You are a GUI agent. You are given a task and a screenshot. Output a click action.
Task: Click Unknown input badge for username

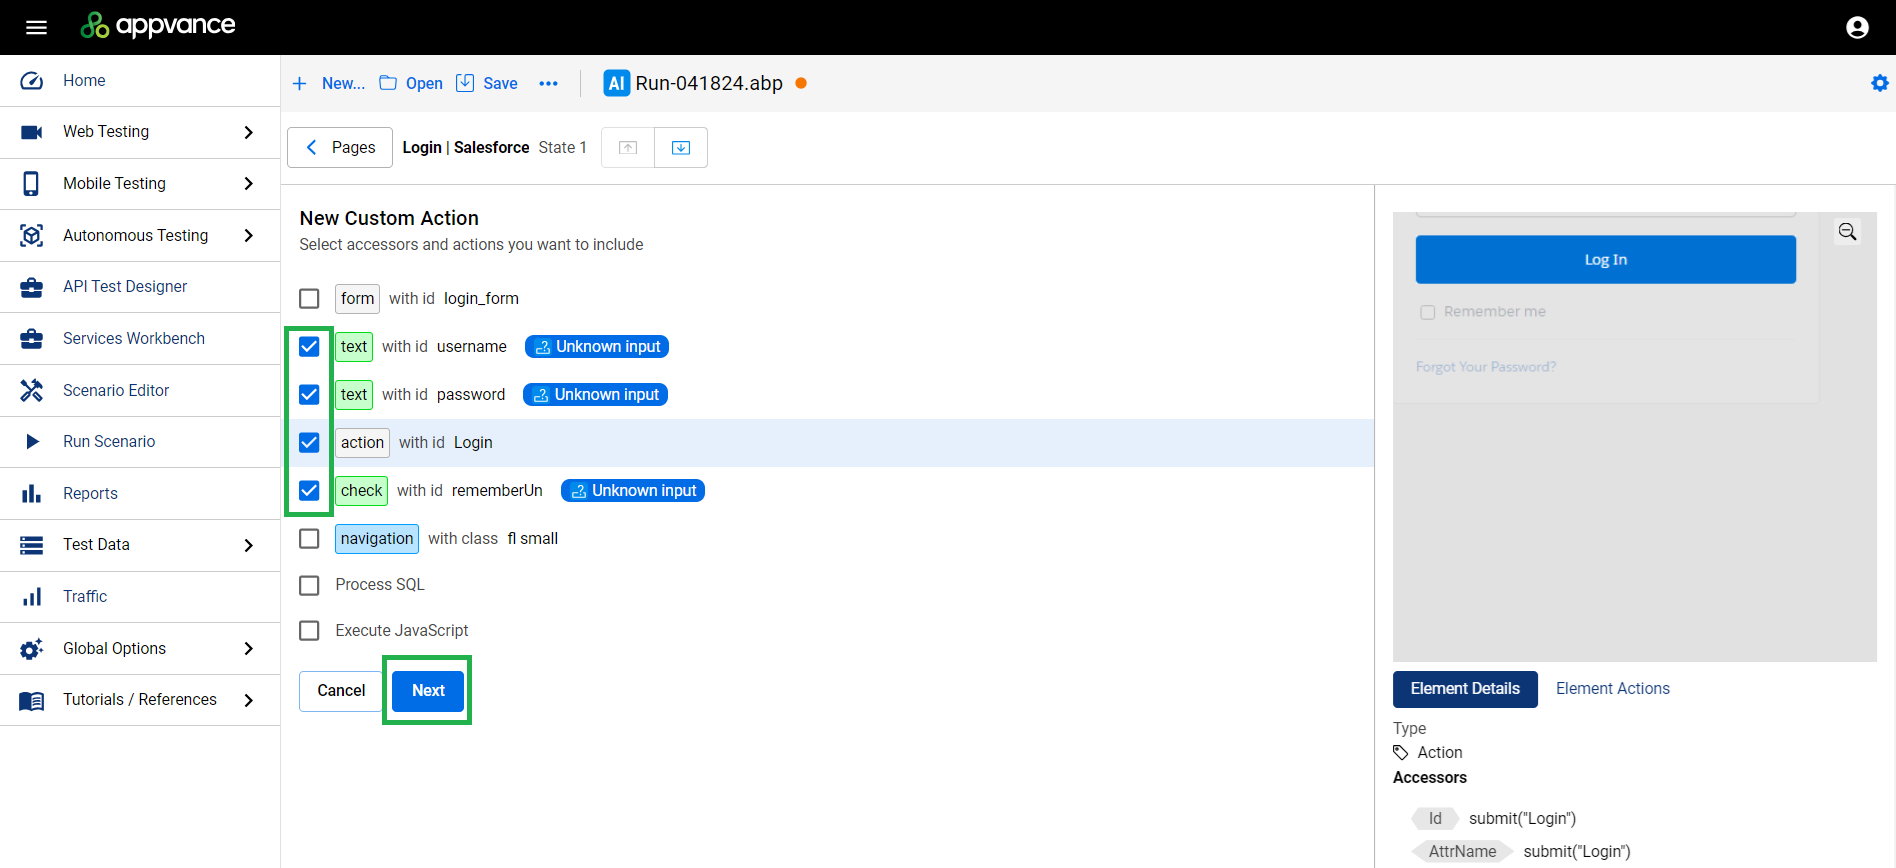[597, 347]
